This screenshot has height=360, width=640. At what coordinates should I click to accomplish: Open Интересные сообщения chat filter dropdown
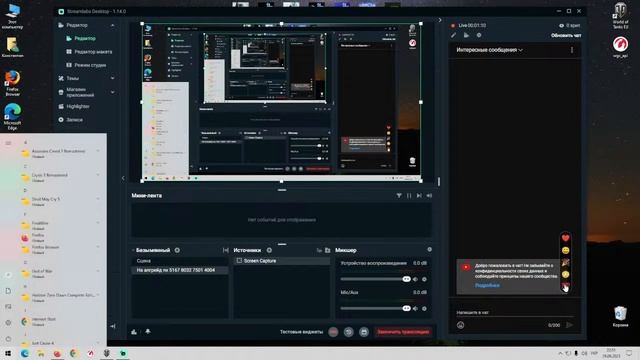489,50
